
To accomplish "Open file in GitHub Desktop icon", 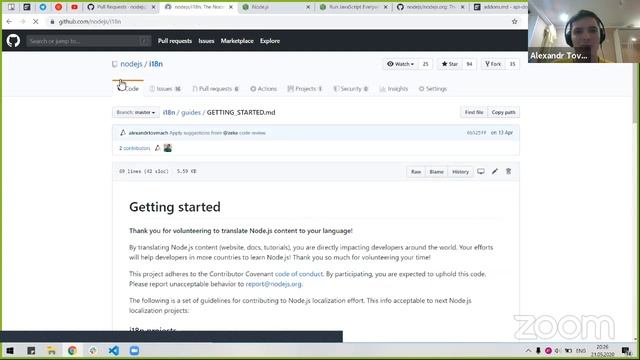I will (481, 171).
